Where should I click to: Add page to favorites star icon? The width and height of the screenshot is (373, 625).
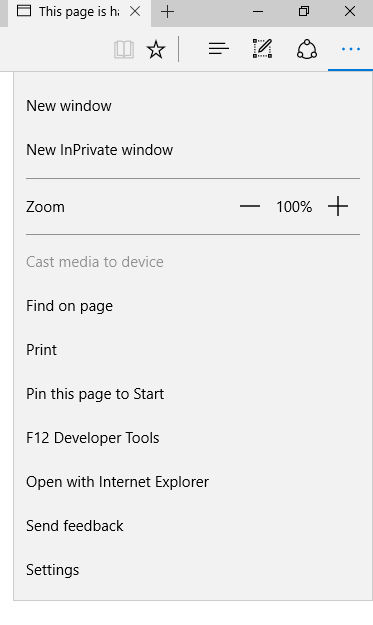(x=156, y=50)
